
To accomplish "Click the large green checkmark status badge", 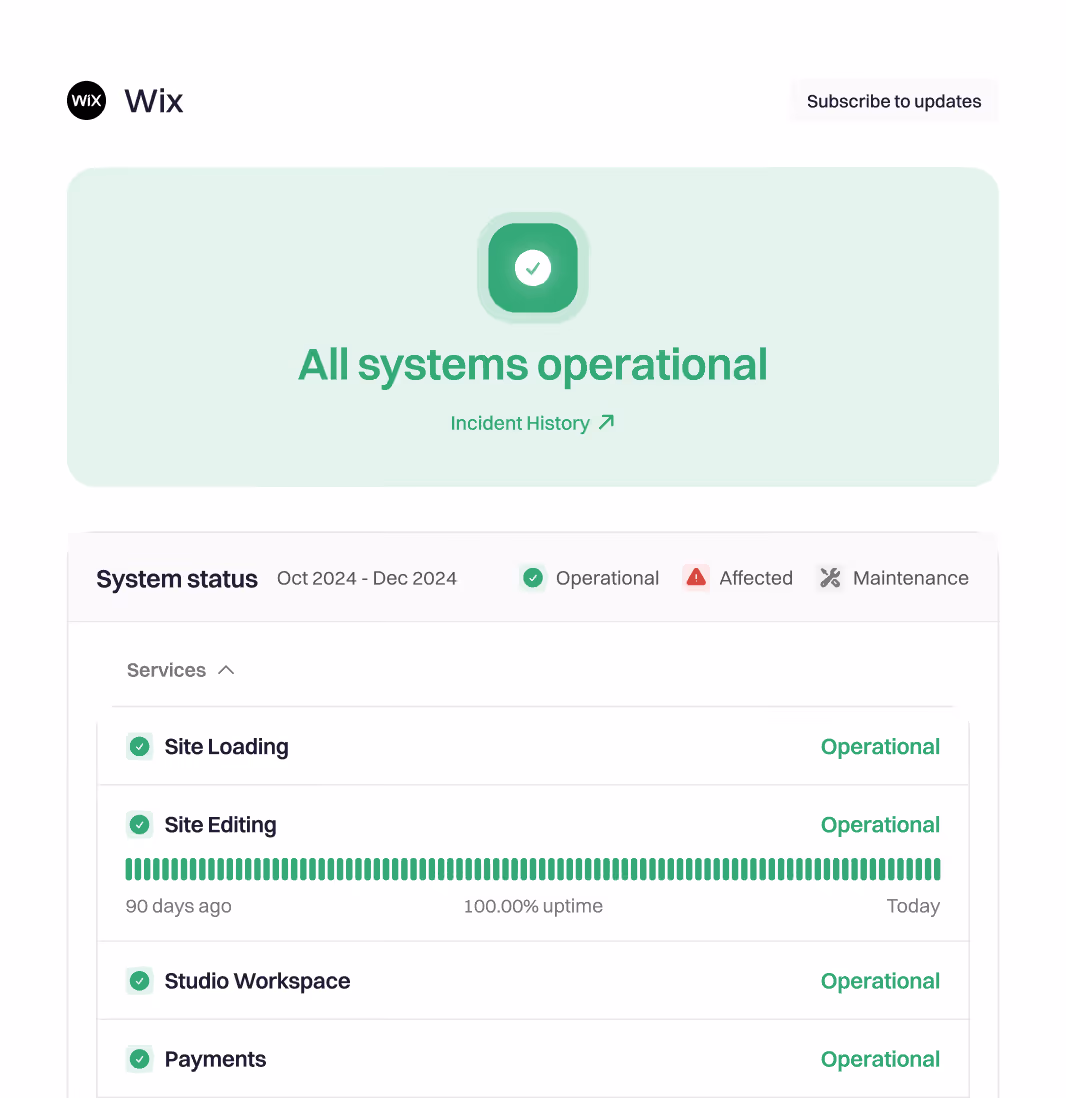I will [x=532, y=267].
